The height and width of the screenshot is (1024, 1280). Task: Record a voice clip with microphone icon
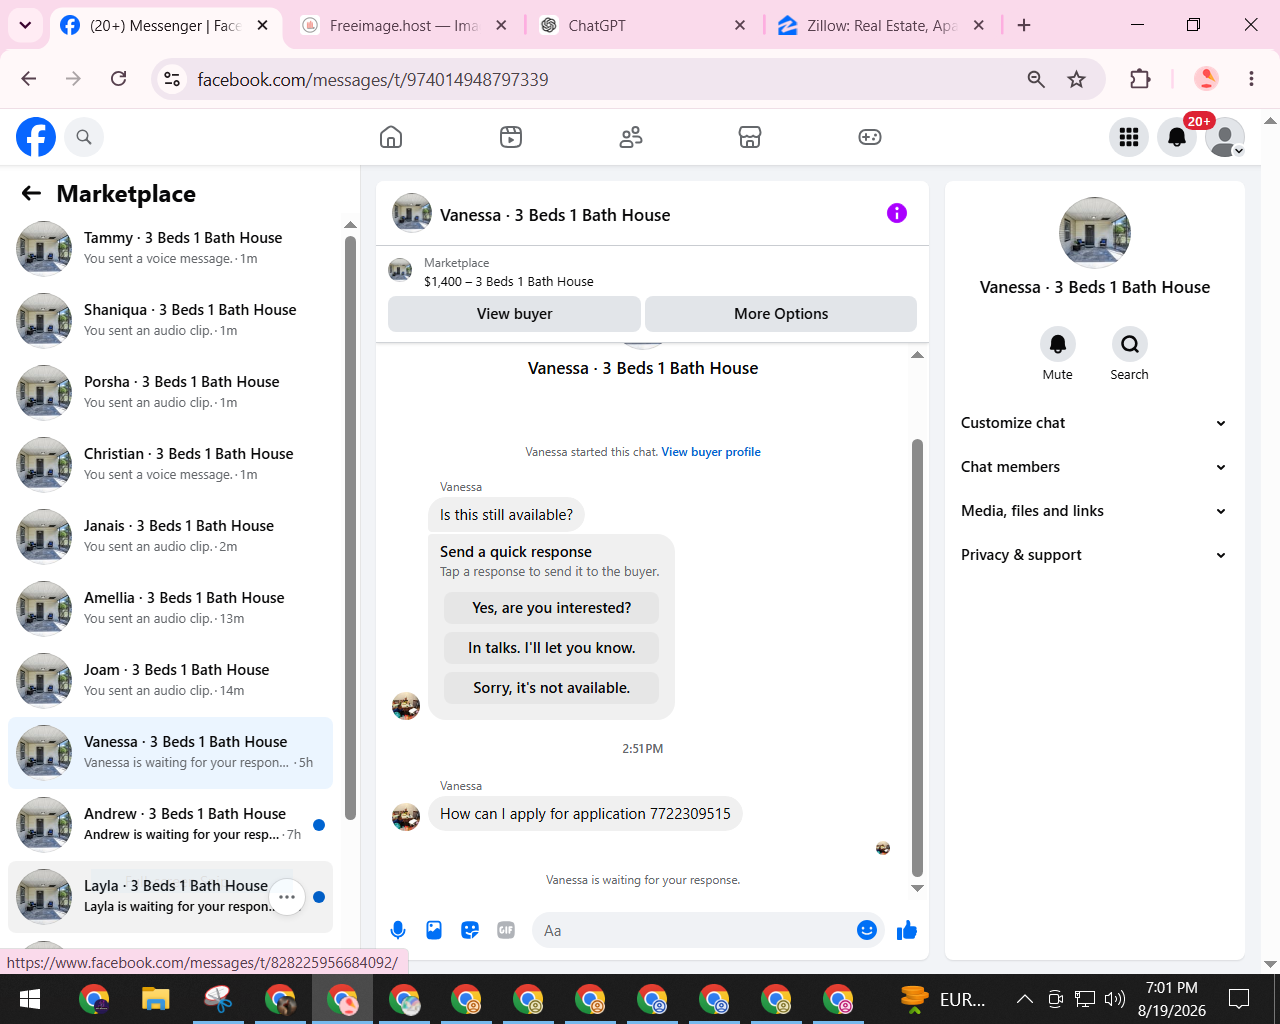click(x=398, y=930)
